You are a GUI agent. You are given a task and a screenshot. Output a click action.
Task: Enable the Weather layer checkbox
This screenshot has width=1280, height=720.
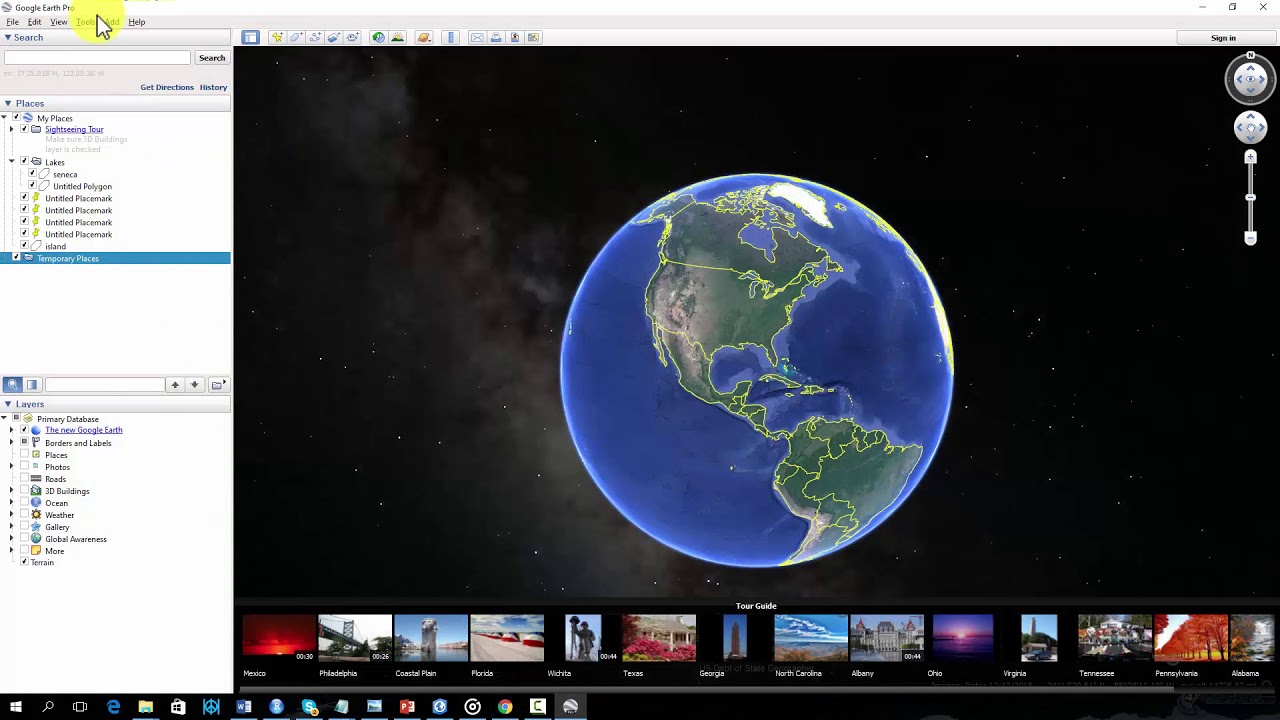(x=24, y=515)
